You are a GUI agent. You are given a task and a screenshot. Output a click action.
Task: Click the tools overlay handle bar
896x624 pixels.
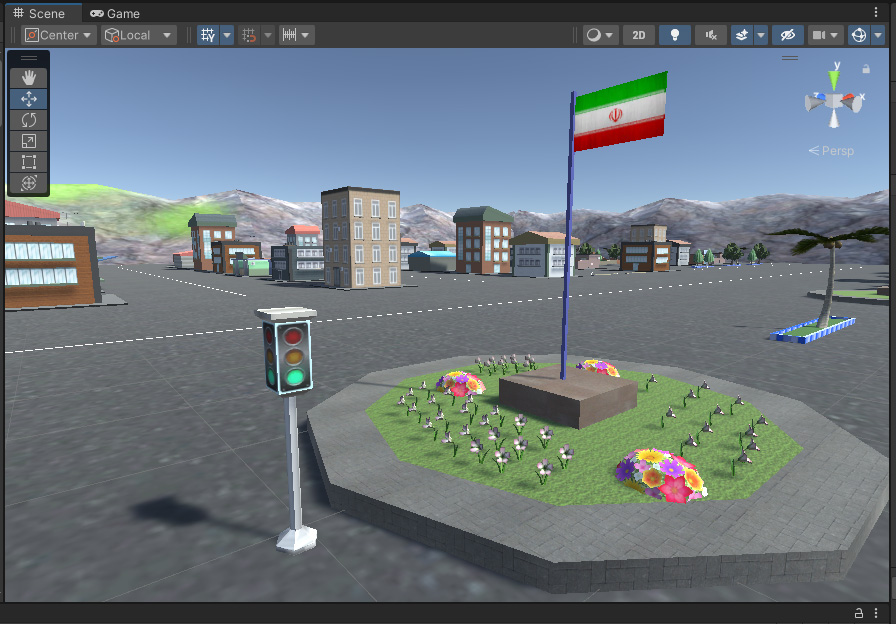pos(29,58)
